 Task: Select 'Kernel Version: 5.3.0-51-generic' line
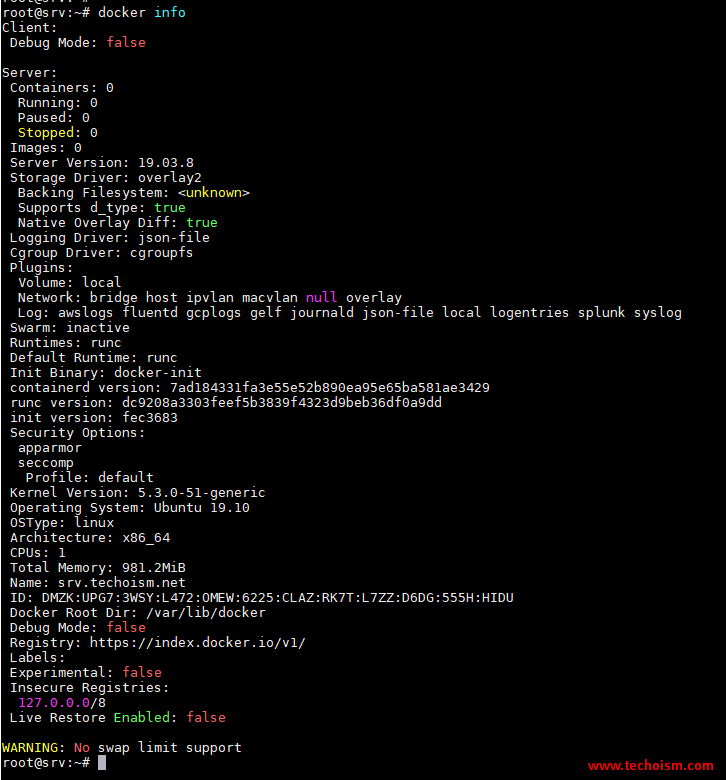click(138, 492)
